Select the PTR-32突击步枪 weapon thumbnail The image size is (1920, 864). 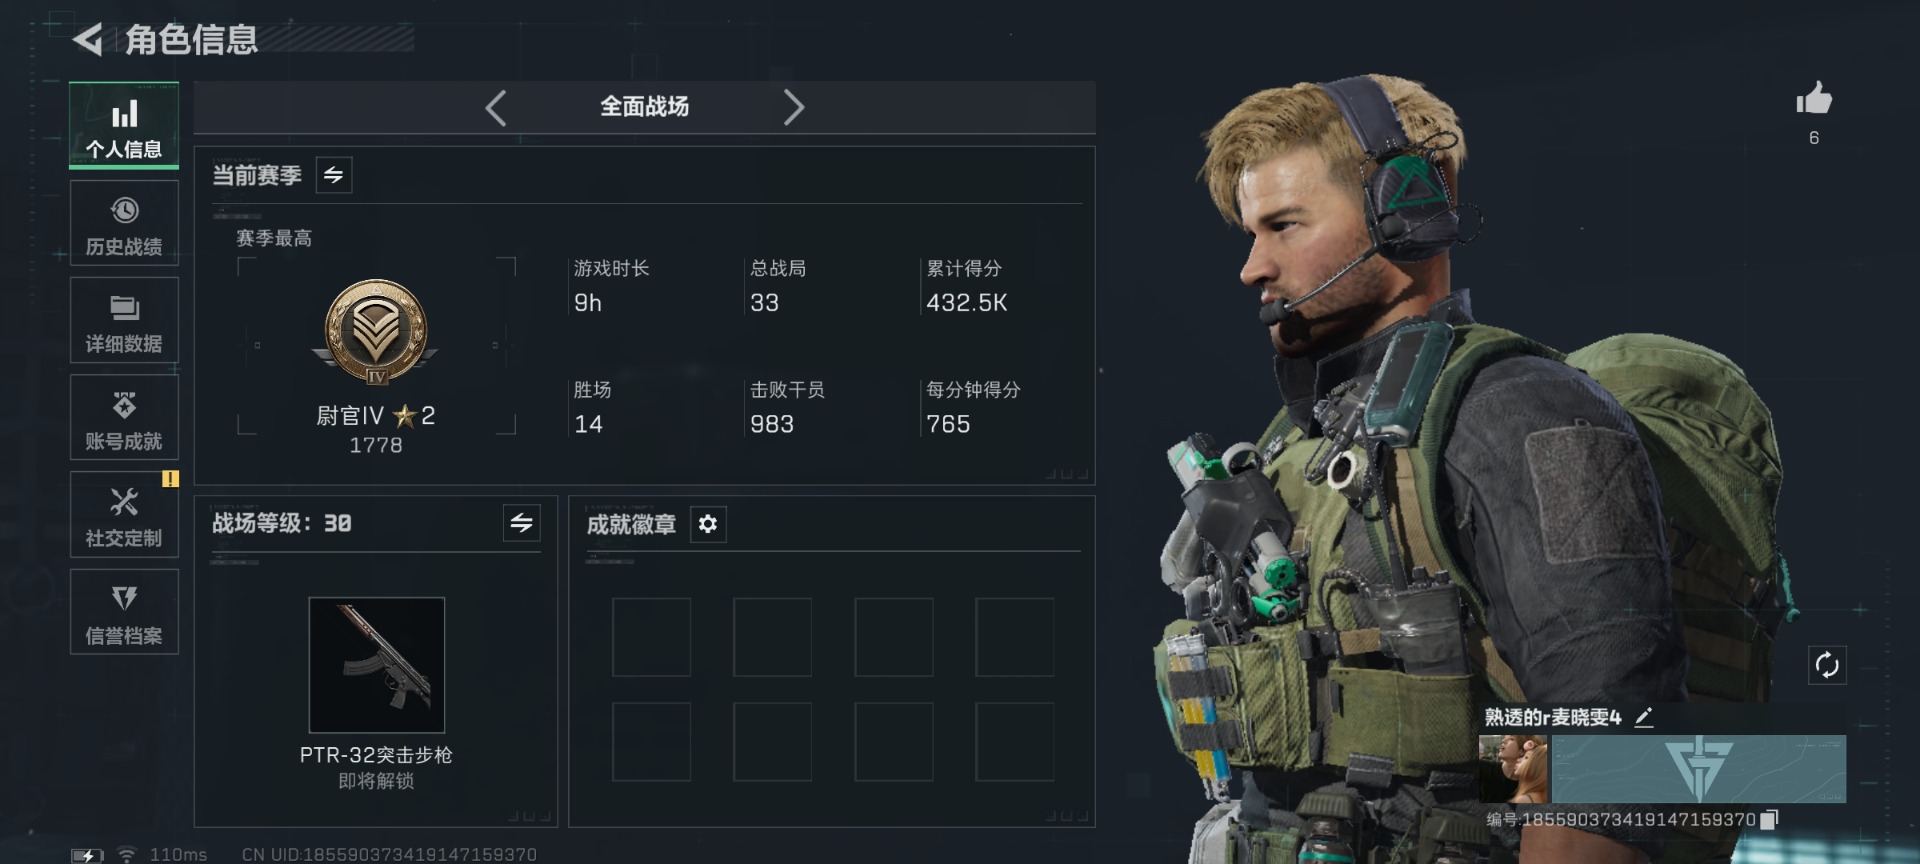377,665
